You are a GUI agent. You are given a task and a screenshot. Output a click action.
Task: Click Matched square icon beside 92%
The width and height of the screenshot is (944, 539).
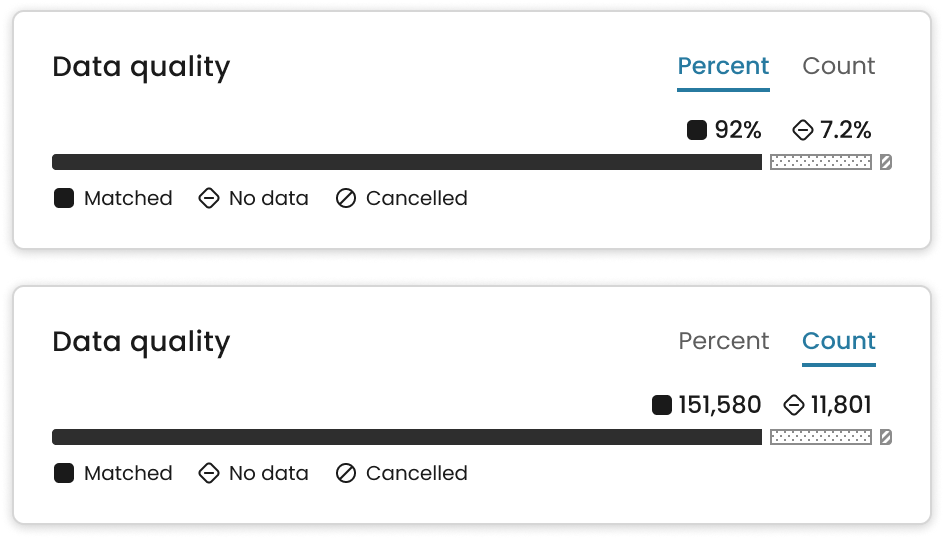point(697,130)
